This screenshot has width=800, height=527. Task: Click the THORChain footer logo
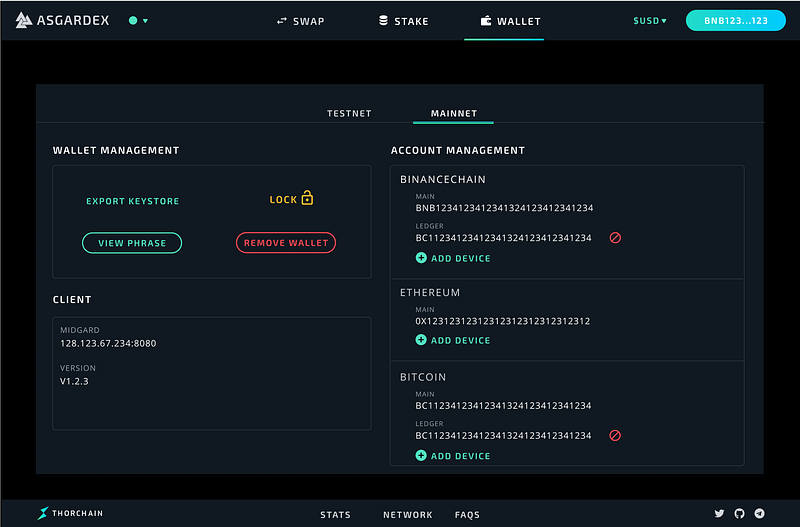pos(70,513)
